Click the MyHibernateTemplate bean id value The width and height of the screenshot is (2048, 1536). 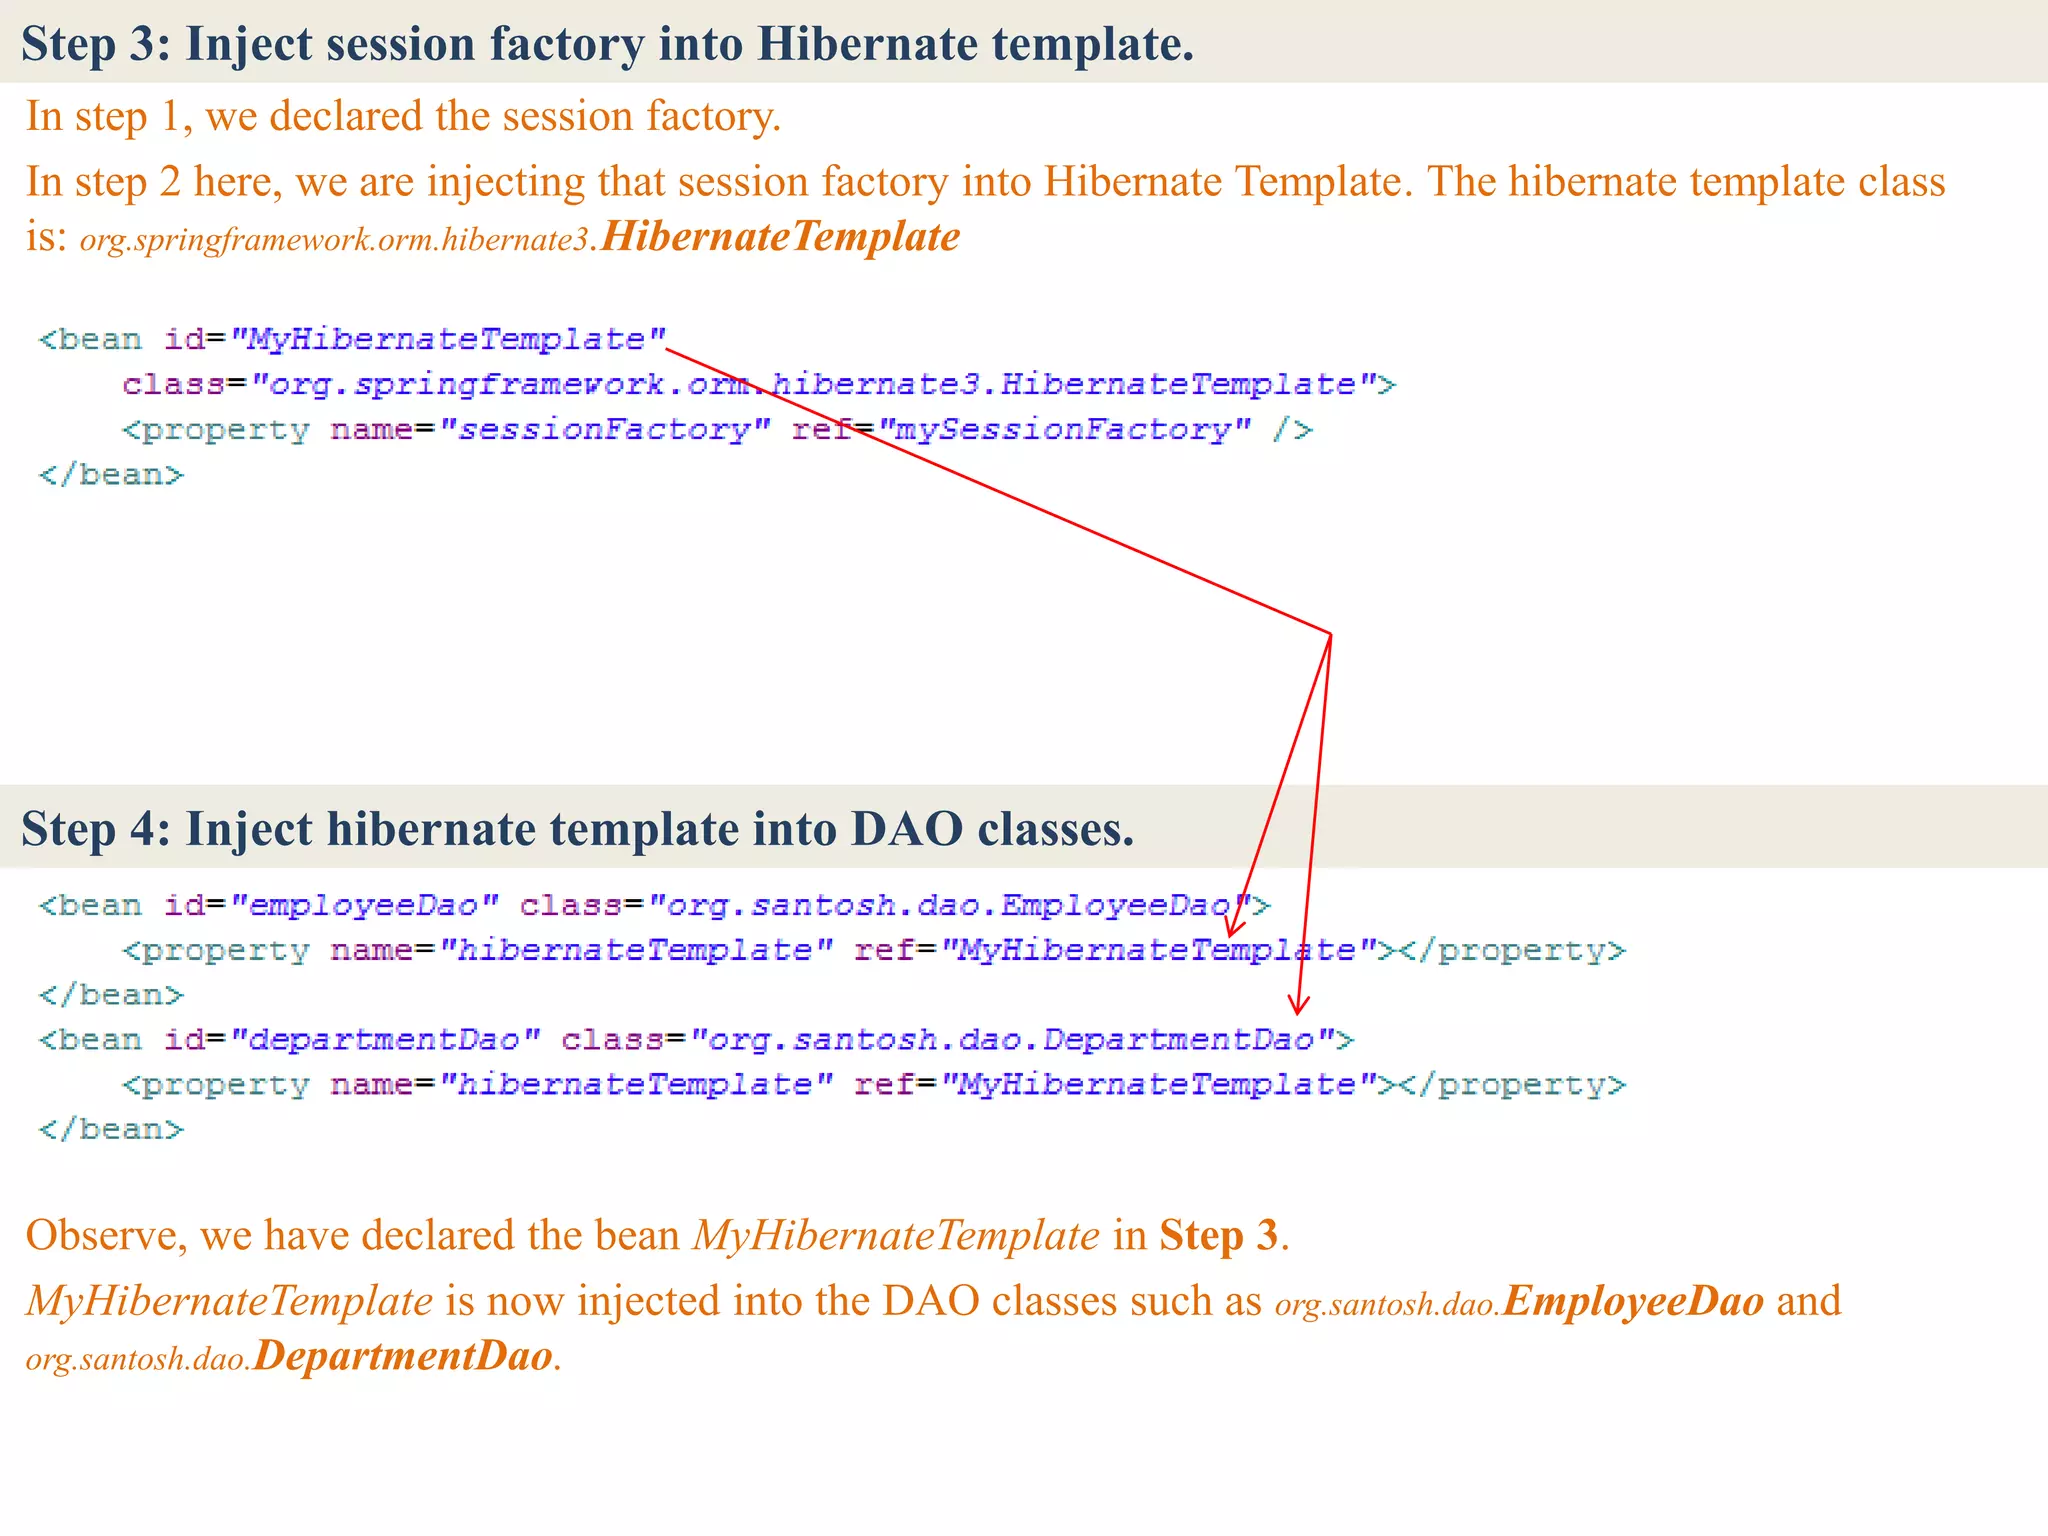click(x=447, y=340)
